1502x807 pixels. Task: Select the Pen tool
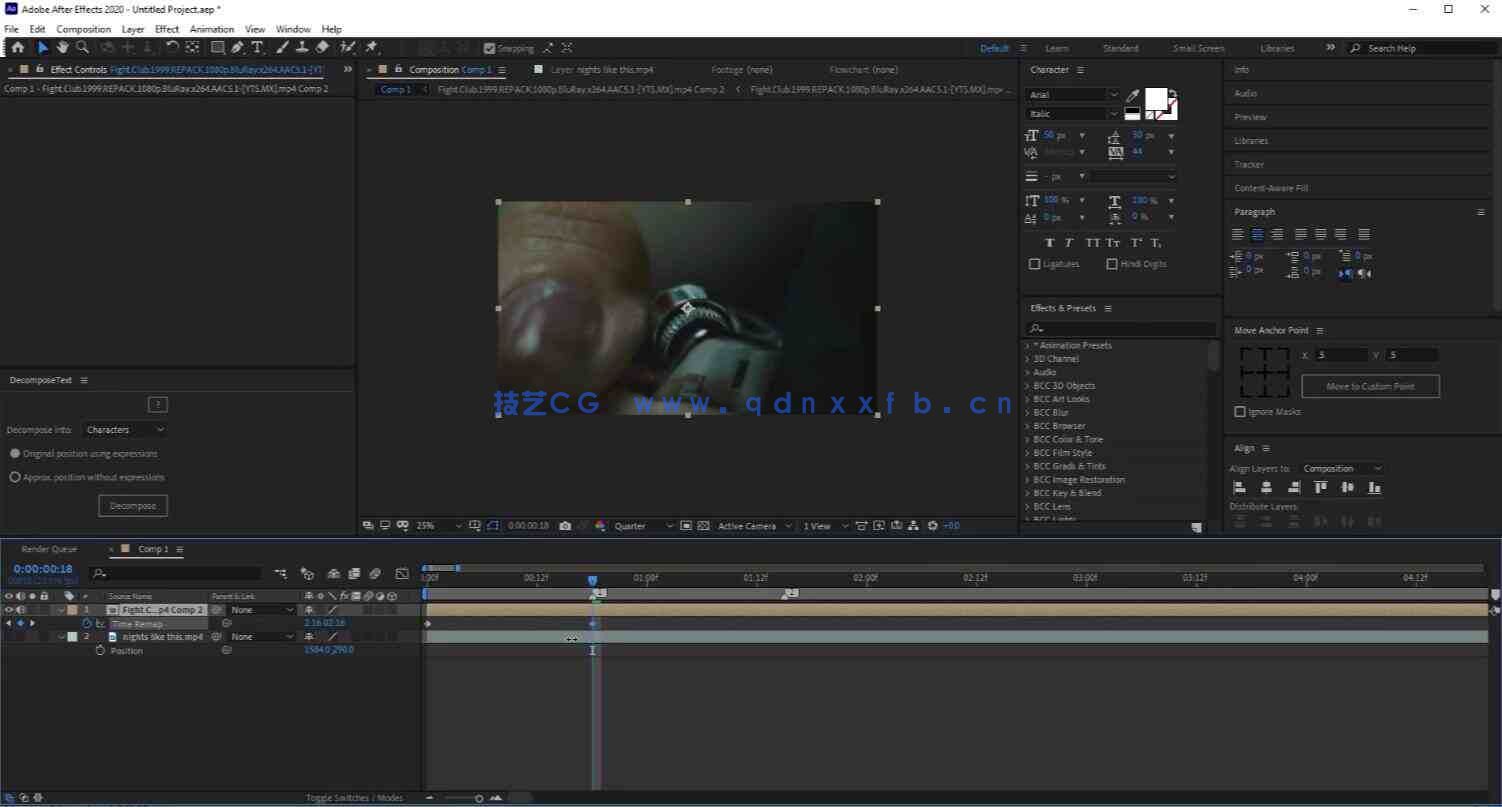pyautogui.click(x=237, y=47)
